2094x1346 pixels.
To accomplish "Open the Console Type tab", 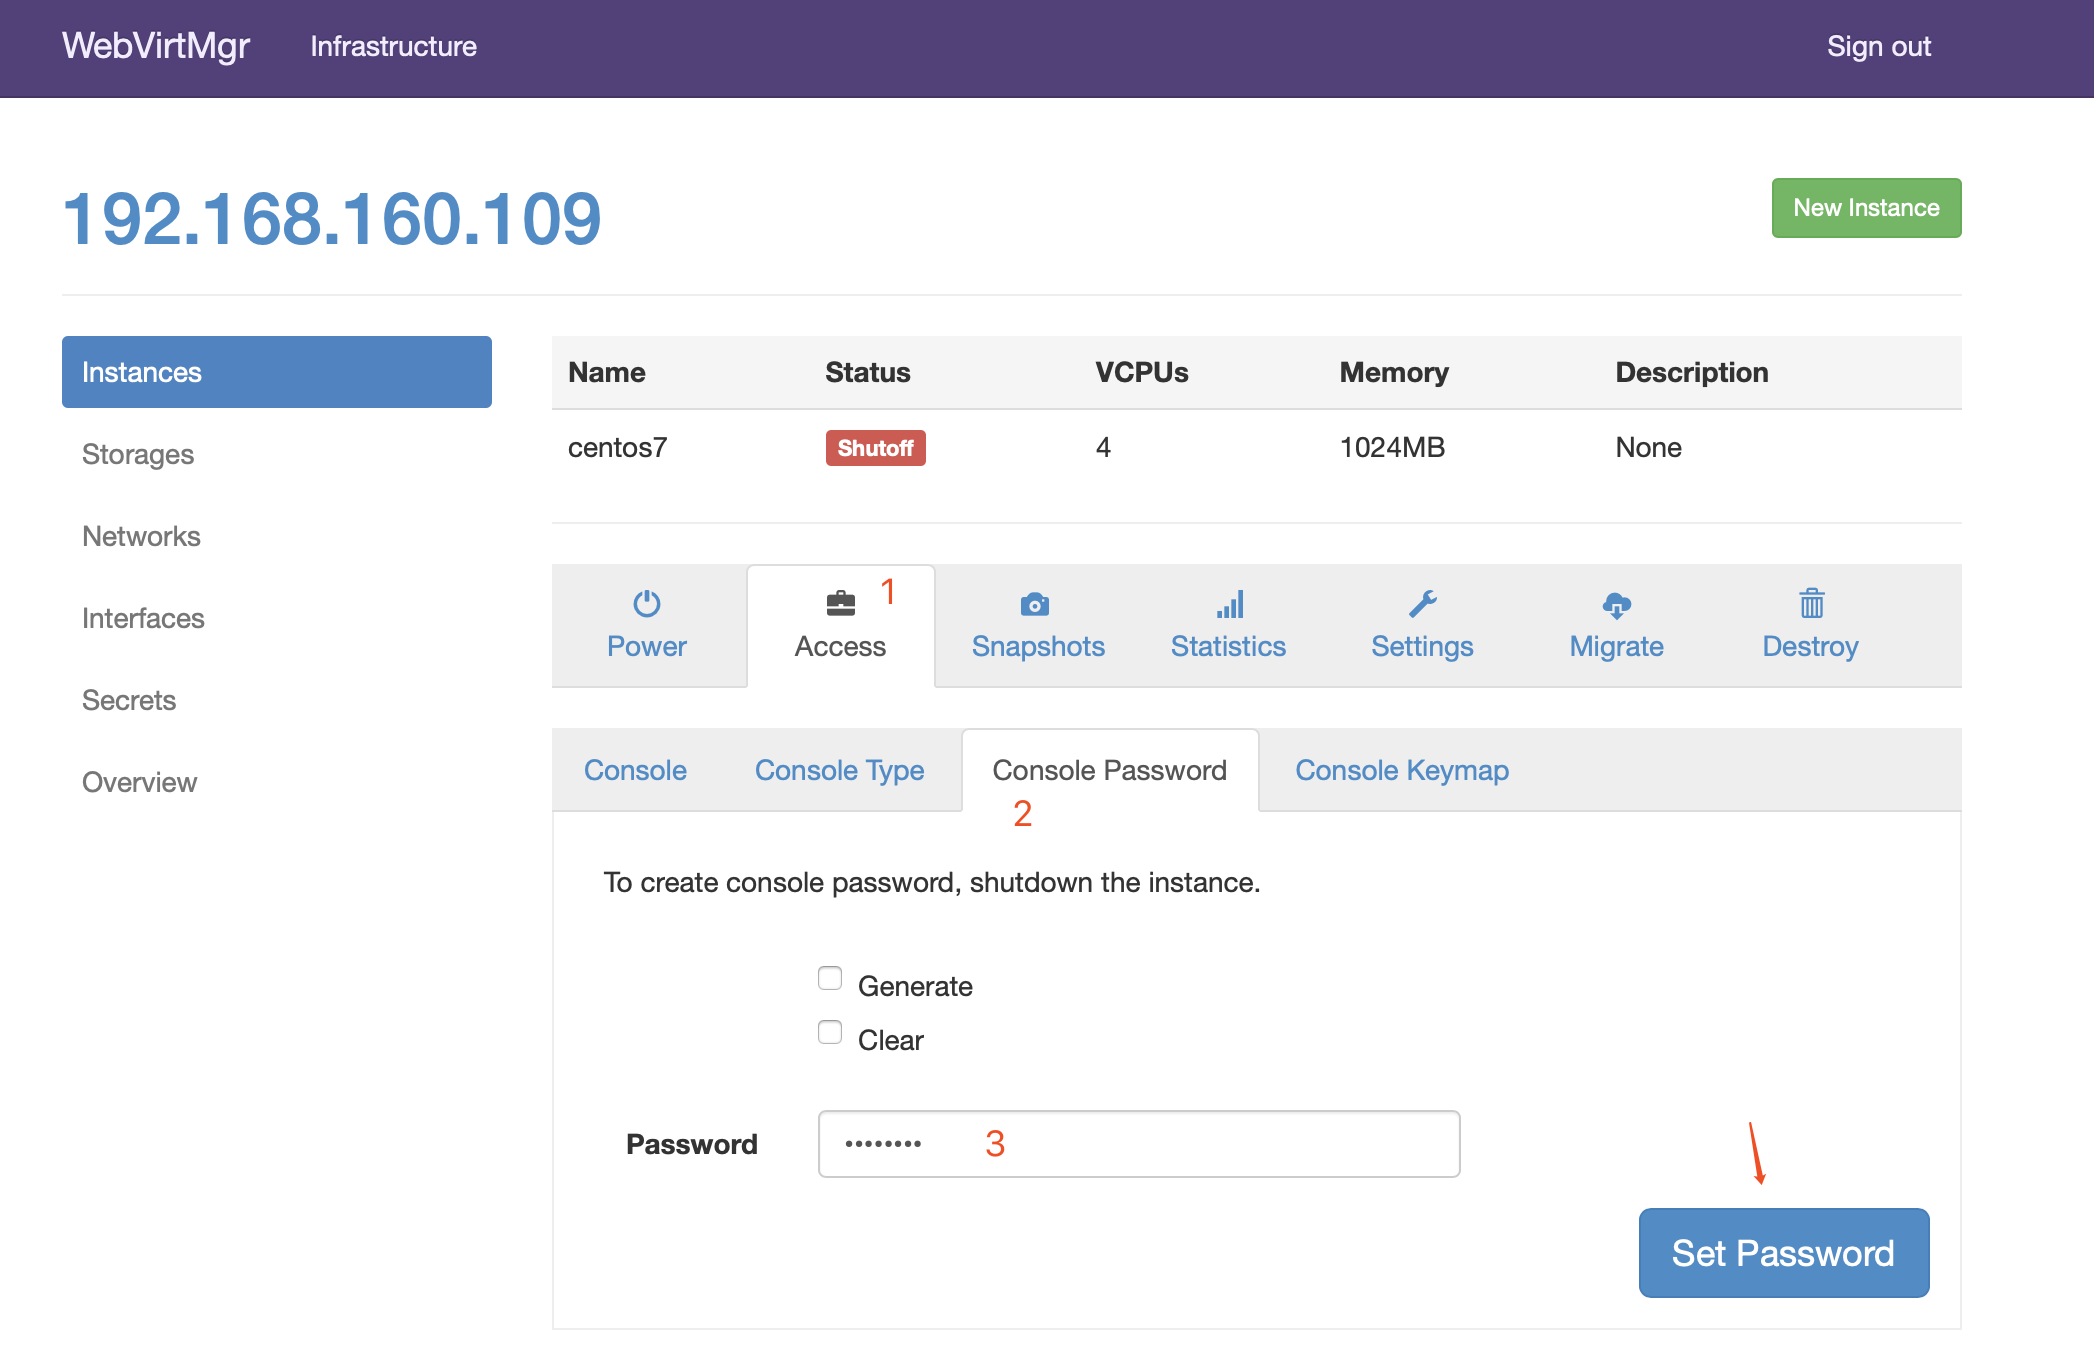I will [839, 770].
